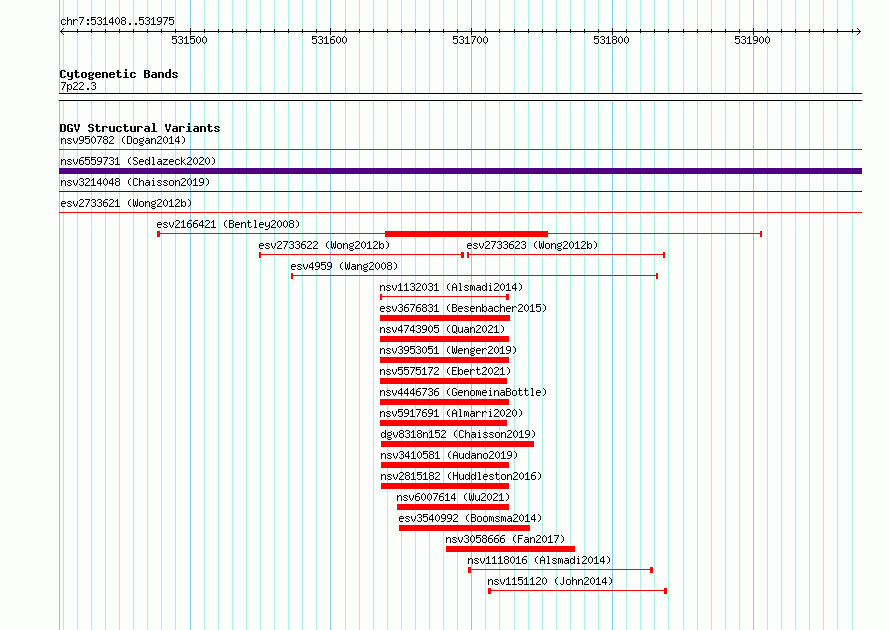The image size is (890, 630).
Task: Click the Cytogenetic Bands track title
Action: [119, 74]
